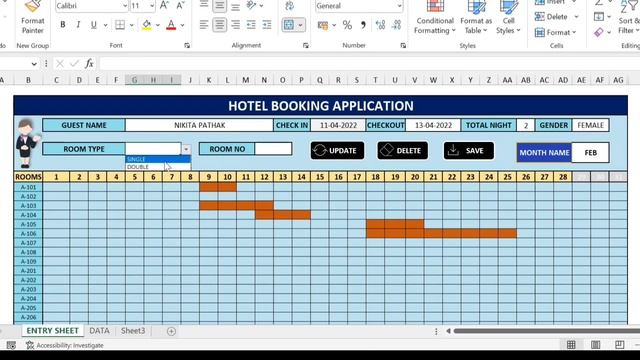Toggle middle vertical alignment

[220, 6]
